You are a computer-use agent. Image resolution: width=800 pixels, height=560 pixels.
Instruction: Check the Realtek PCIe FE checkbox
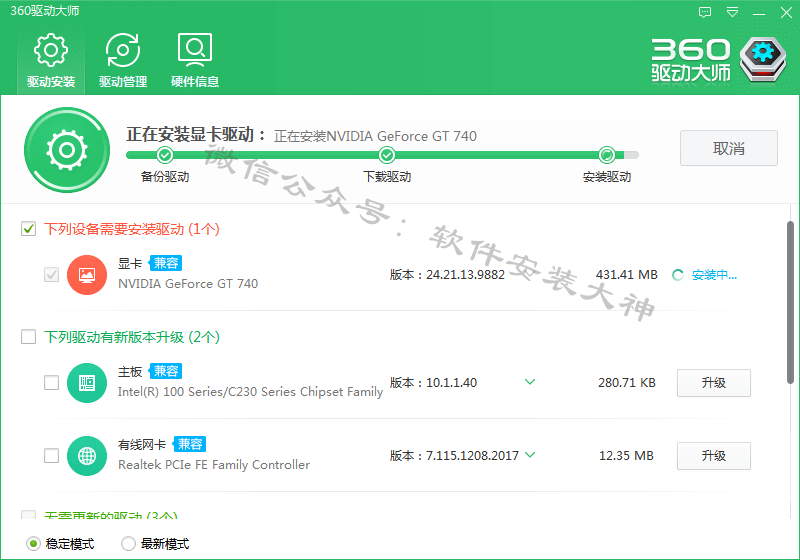(x=52, y=455)
